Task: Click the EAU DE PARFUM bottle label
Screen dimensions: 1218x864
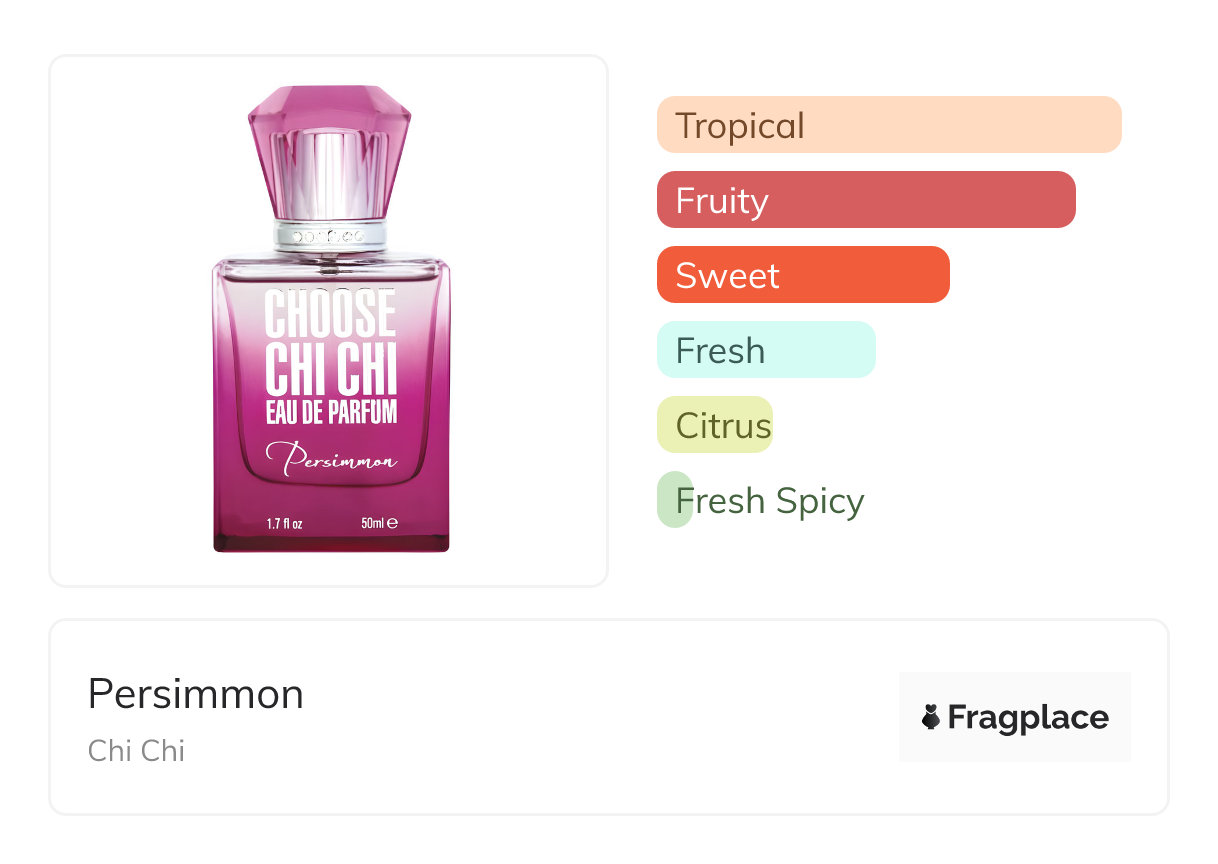Action: point(331,411)
